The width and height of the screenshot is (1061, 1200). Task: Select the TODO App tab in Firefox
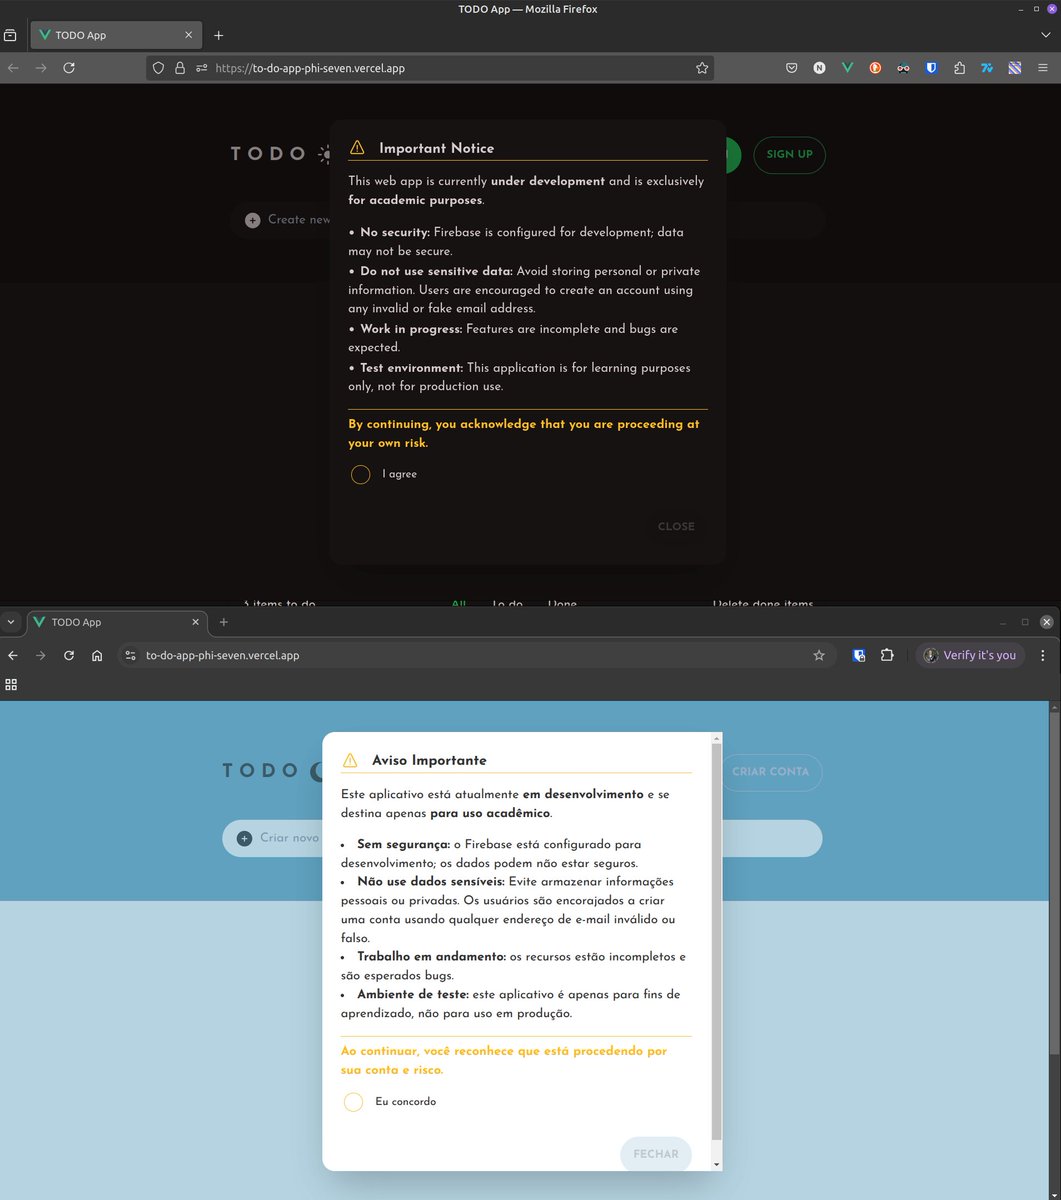[110, 34]
